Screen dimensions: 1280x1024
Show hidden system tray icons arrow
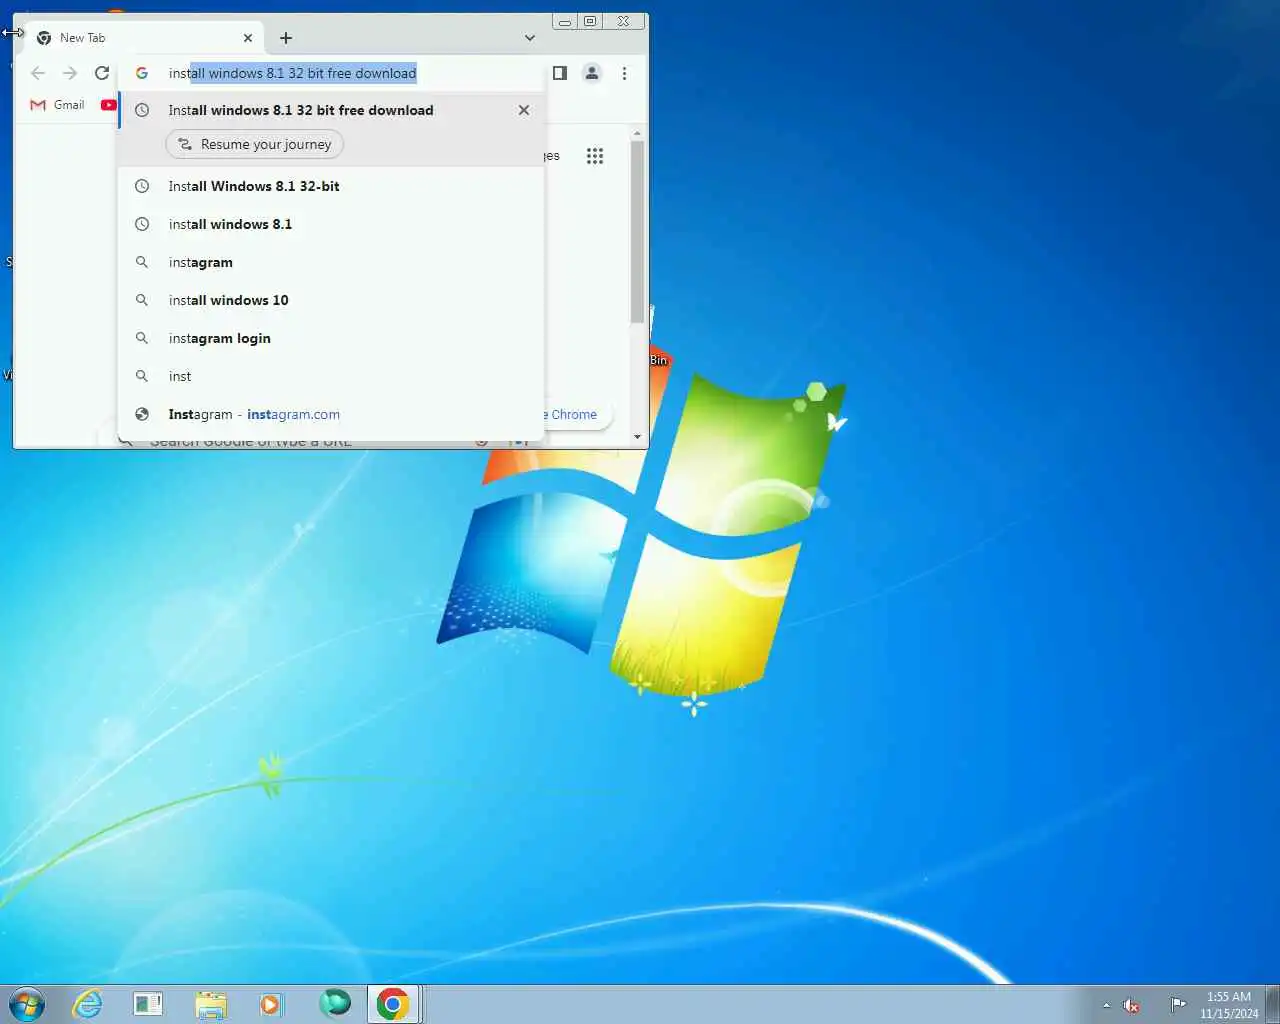1106,1005
